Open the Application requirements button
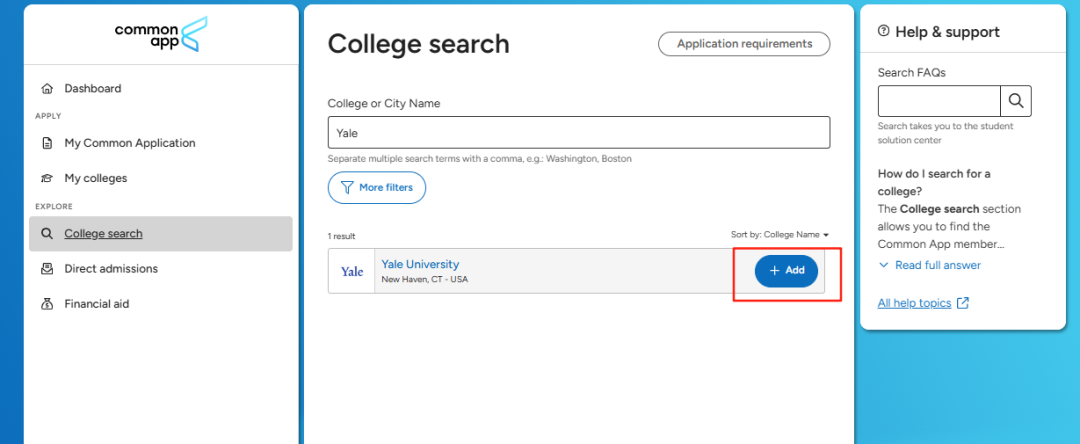The image size is (1080, 444). (x=743, y=44)
